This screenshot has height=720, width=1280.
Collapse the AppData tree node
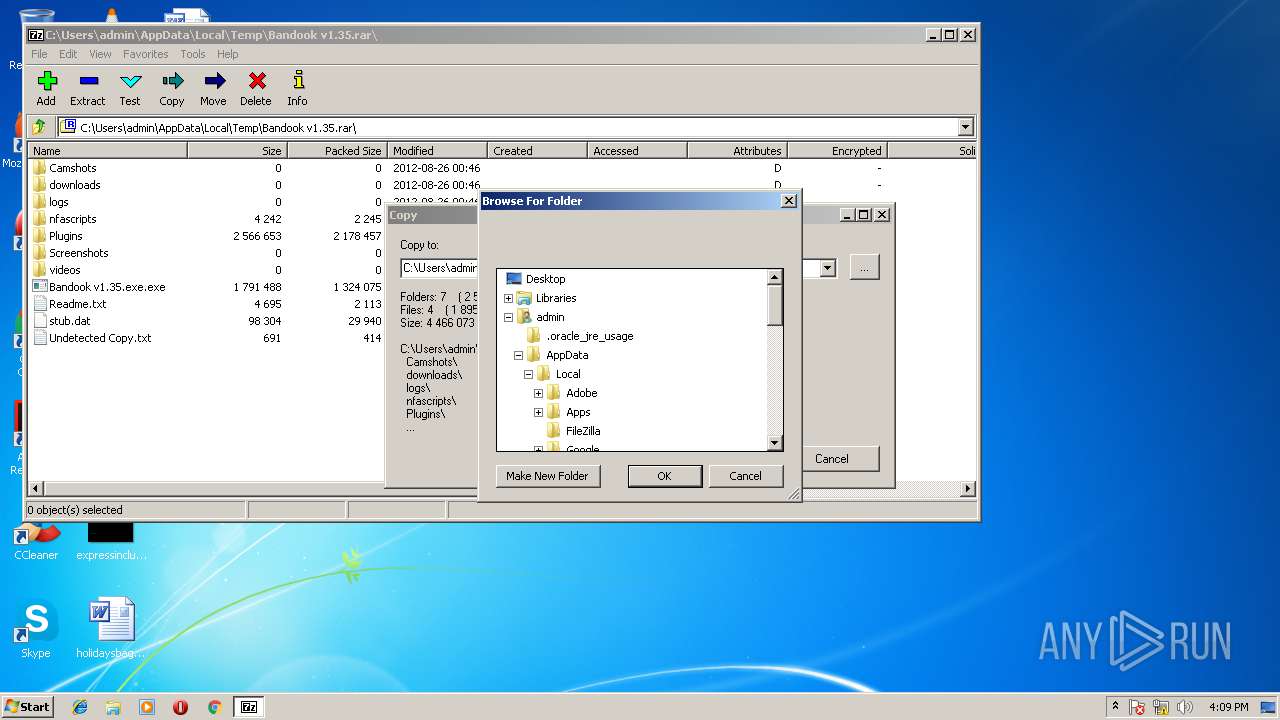[x=518, y=355]
